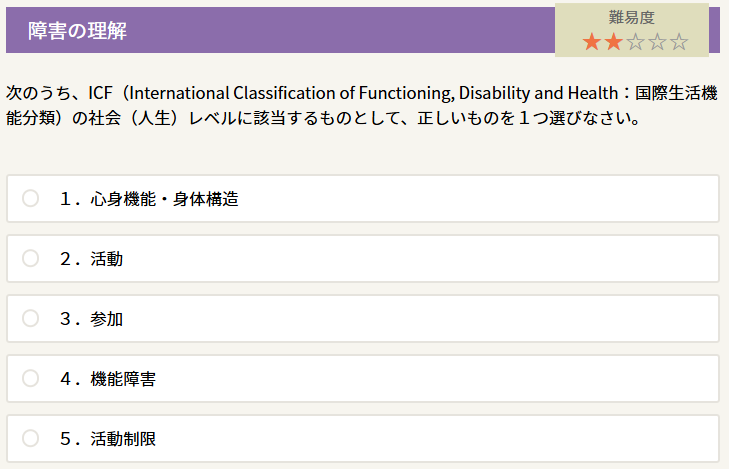The image size is (729, 469).
Task: Click the 難易度 label
Action: (631, 17)
